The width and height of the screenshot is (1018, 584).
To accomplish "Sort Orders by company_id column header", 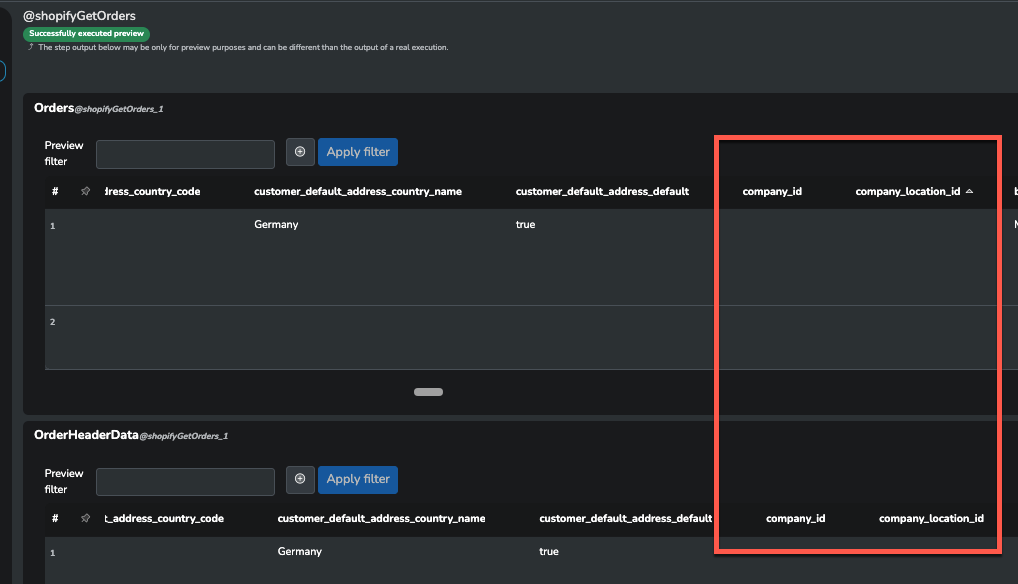I will 772,191.
